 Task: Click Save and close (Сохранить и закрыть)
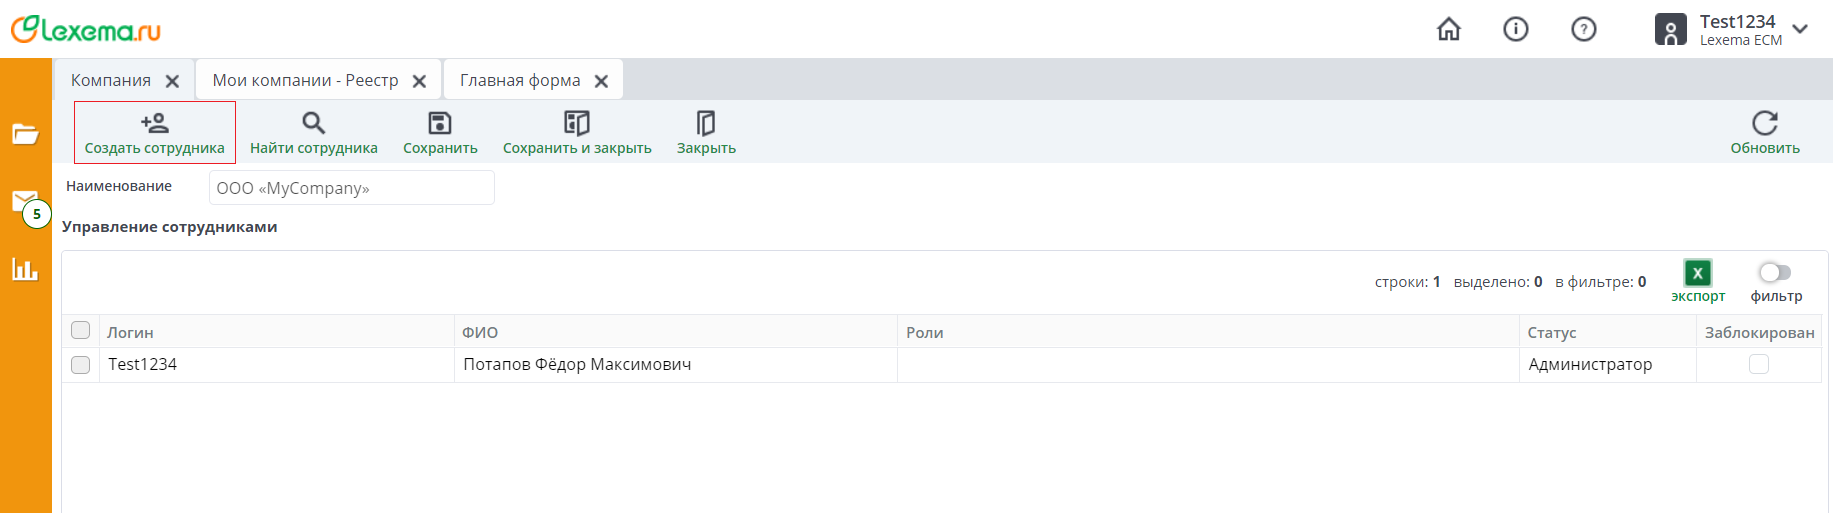click(x=576, y=123)
